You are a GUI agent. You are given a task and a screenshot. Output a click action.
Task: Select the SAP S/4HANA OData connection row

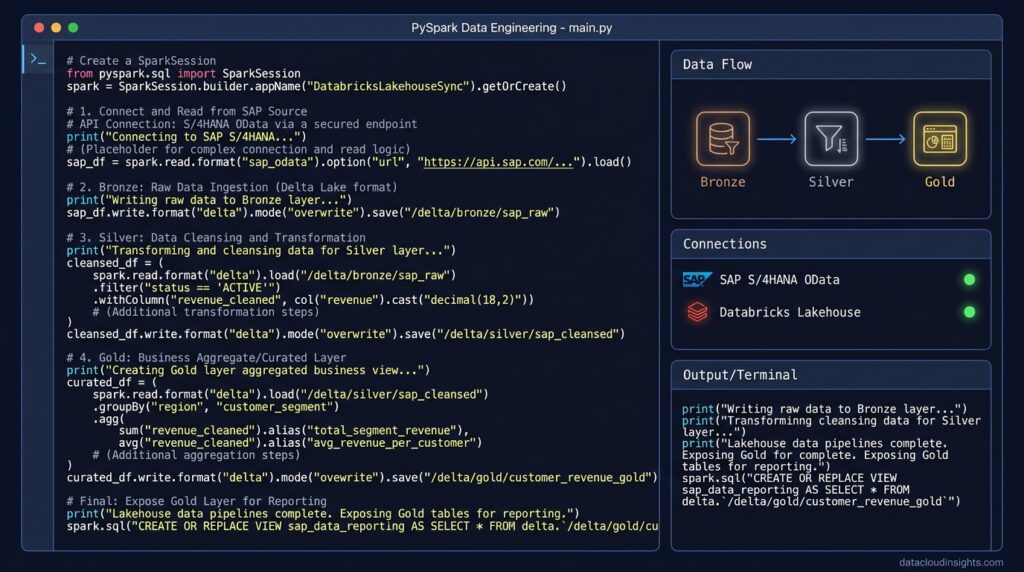[x=829, y=279]
